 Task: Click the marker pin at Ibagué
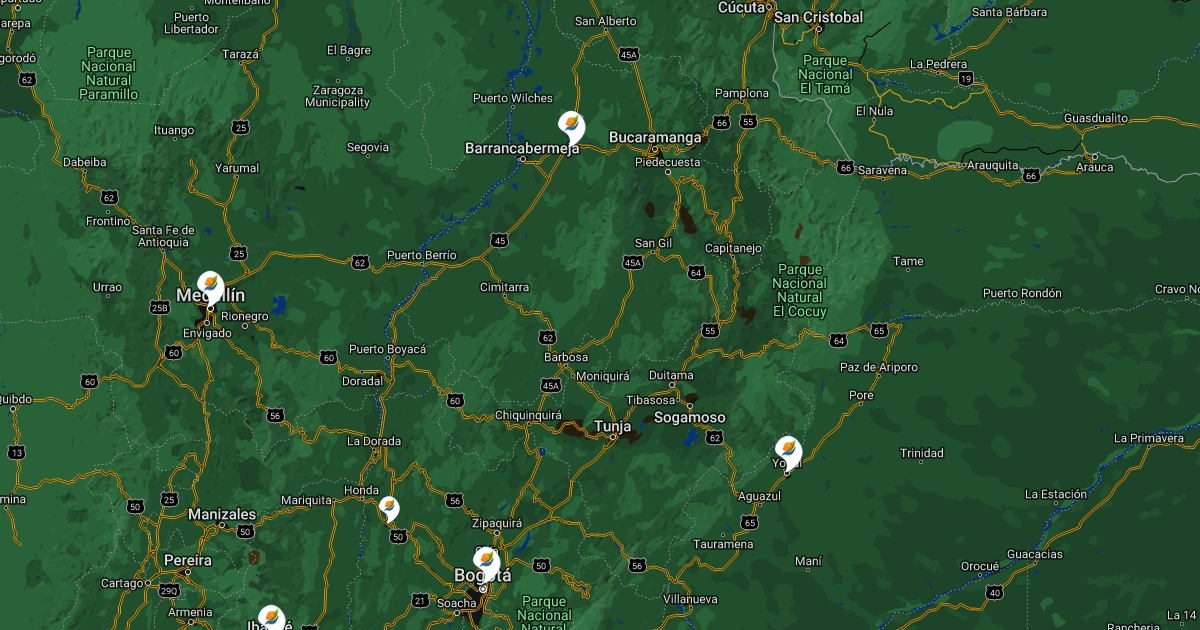pyautogui.click(x=271, y=619)
